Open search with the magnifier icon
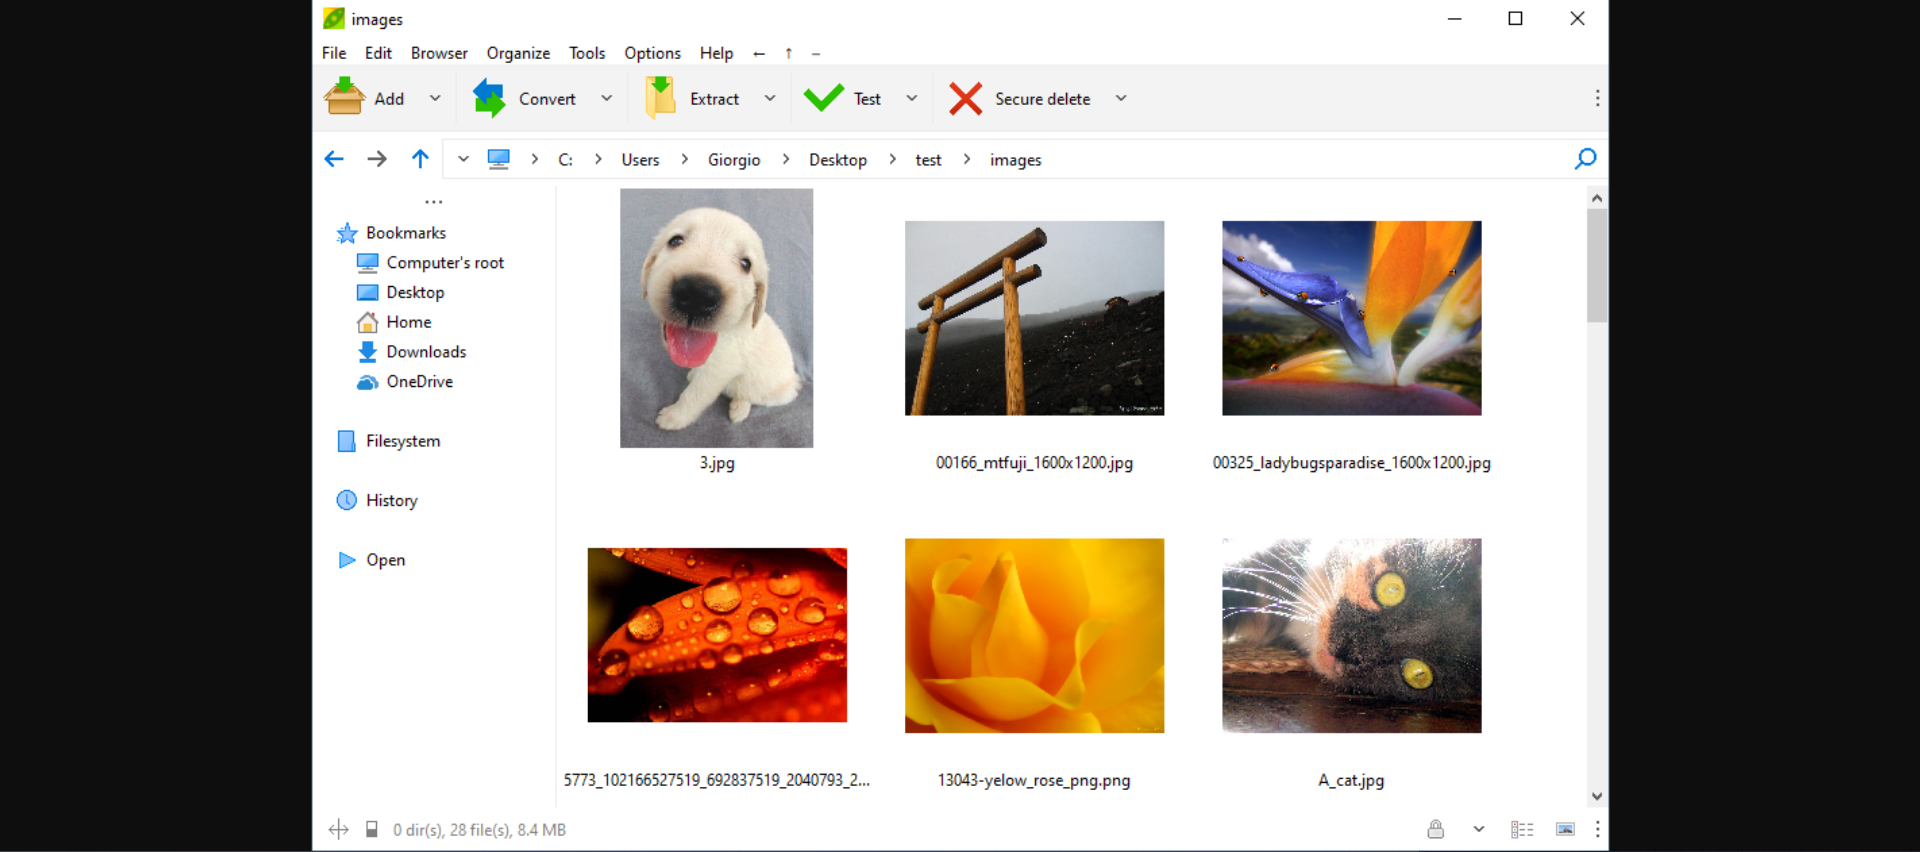 pyautogui.click(x=1585, y=159)
